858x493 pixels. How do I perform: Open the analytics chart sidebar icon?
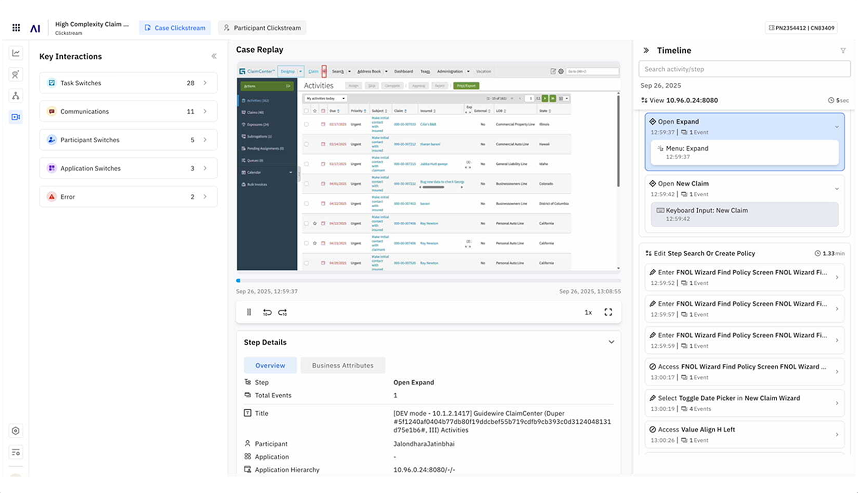tap(16, 53)
